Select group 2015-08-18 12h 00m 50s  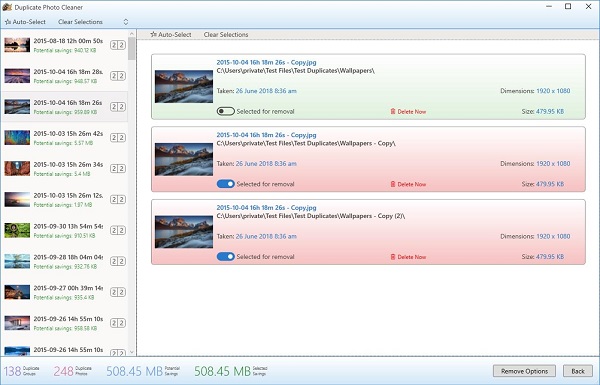point(64,45)
